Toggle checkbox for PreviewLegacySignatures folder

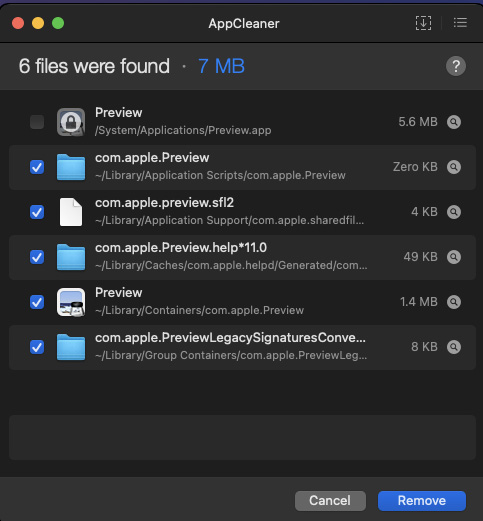coord(37,347)
